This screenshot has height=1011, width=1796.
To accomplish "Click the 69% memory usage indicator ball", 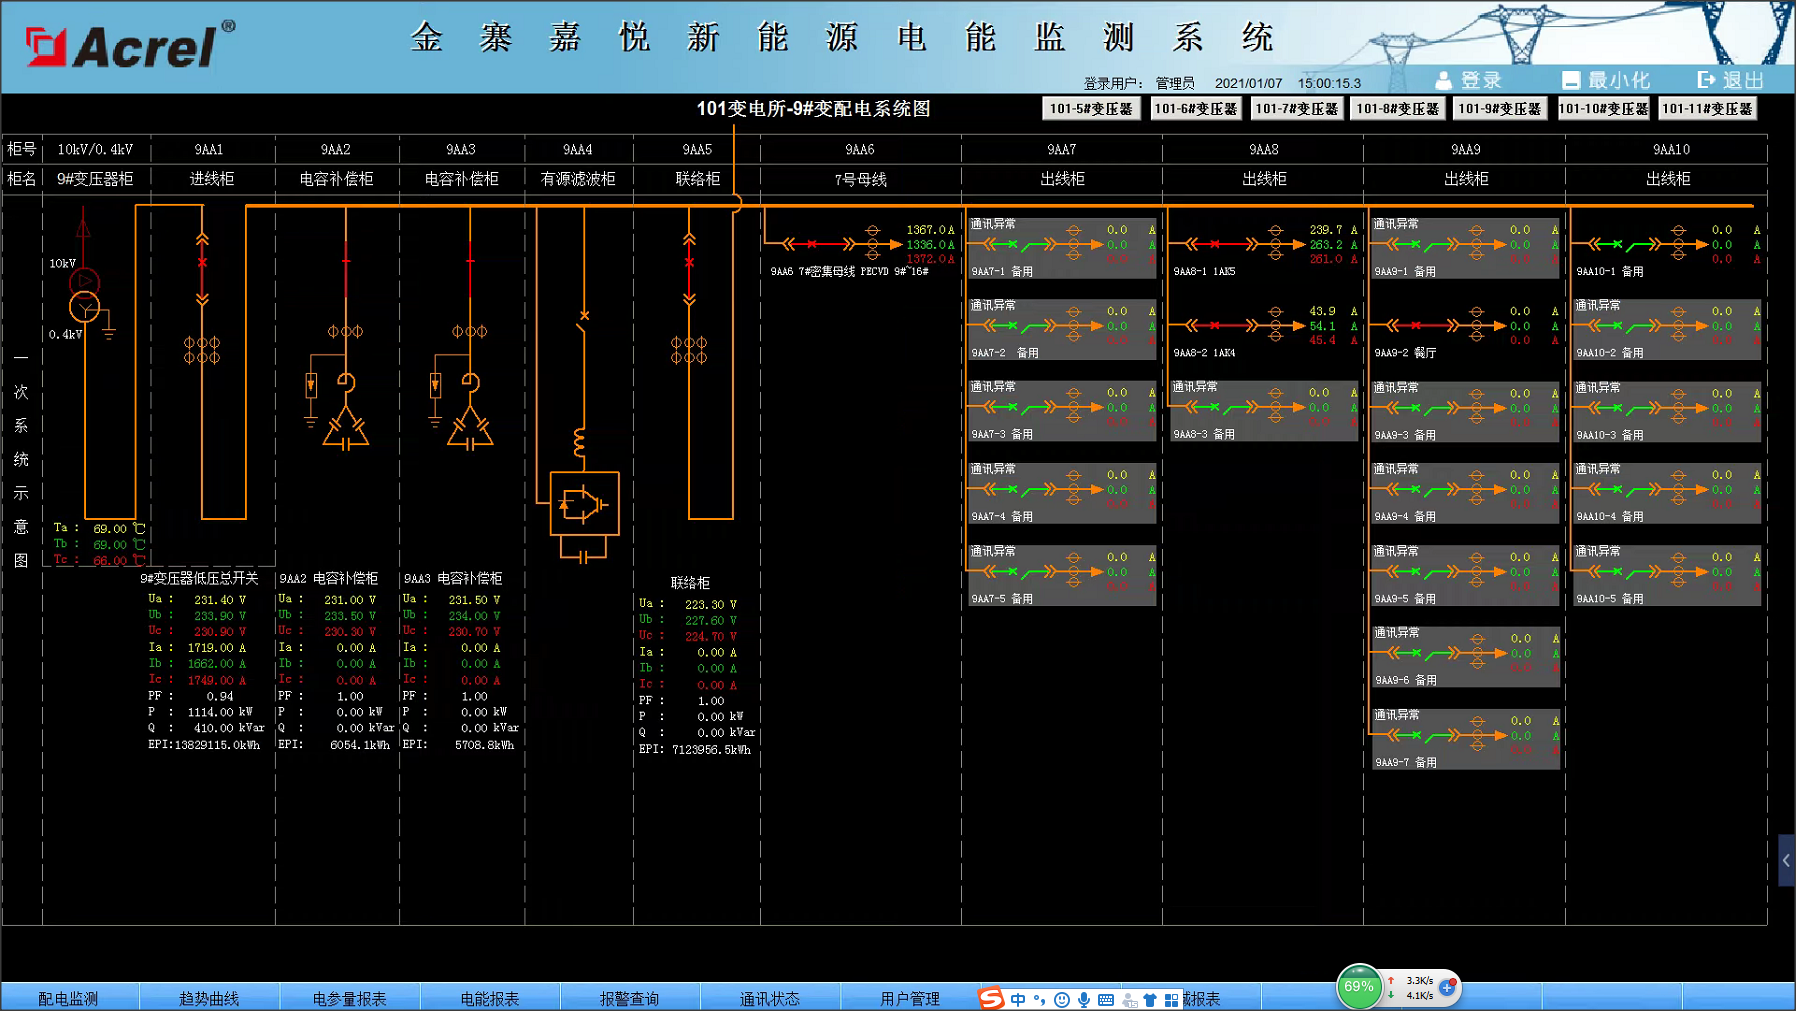I will (1358, 987).
